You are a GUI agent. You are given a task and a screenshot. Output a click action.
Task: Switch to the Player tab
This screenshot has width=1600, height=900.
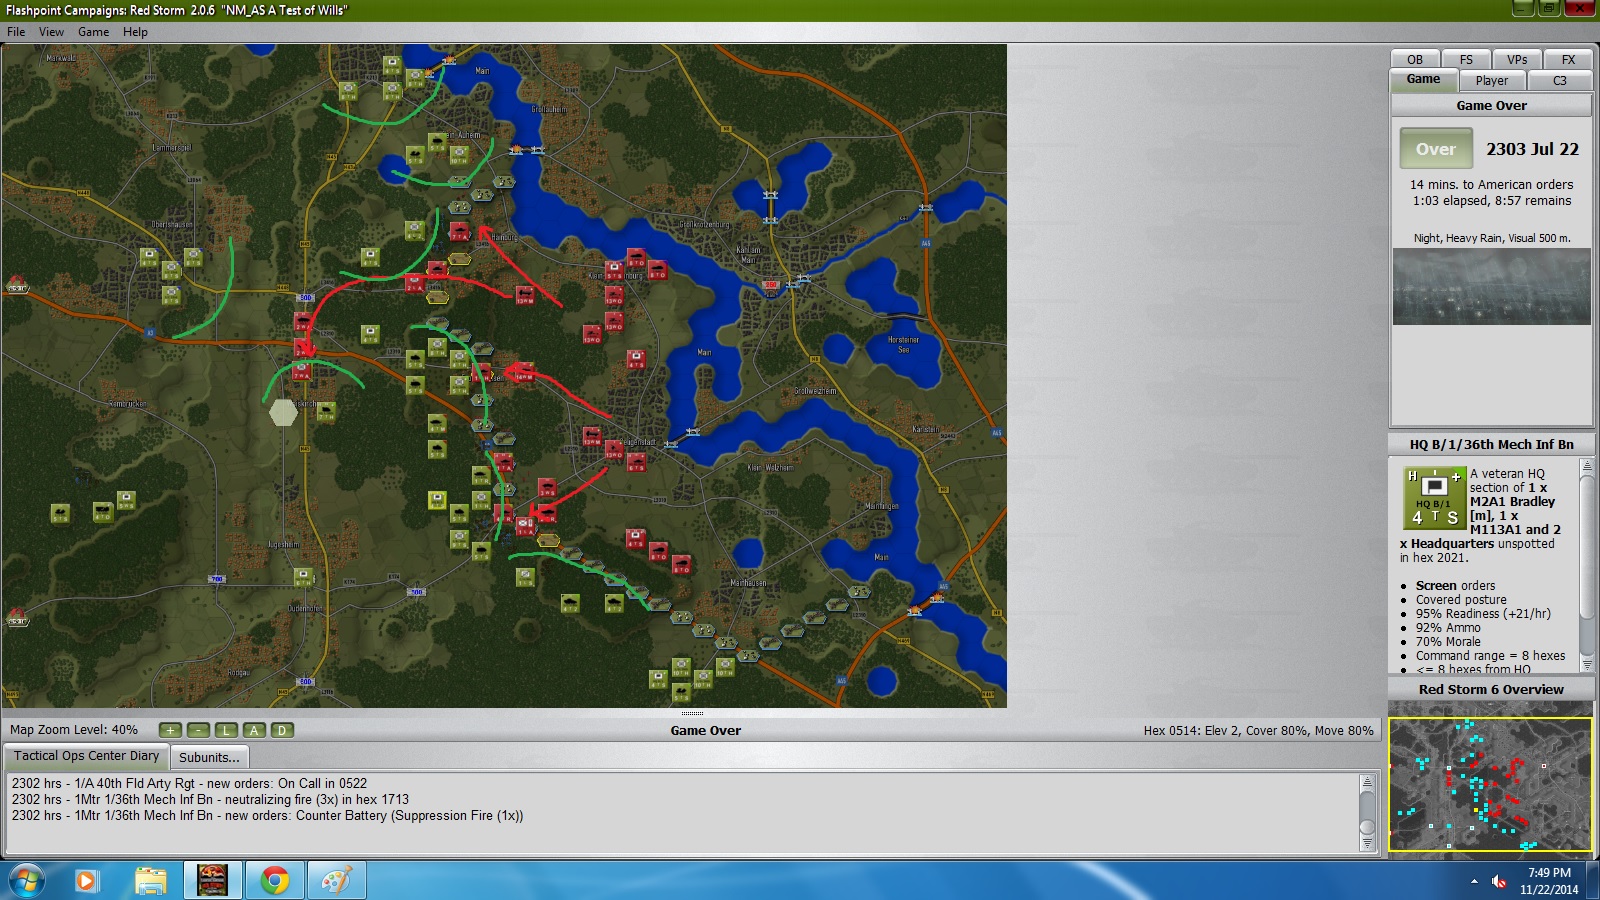point(1492,81)
